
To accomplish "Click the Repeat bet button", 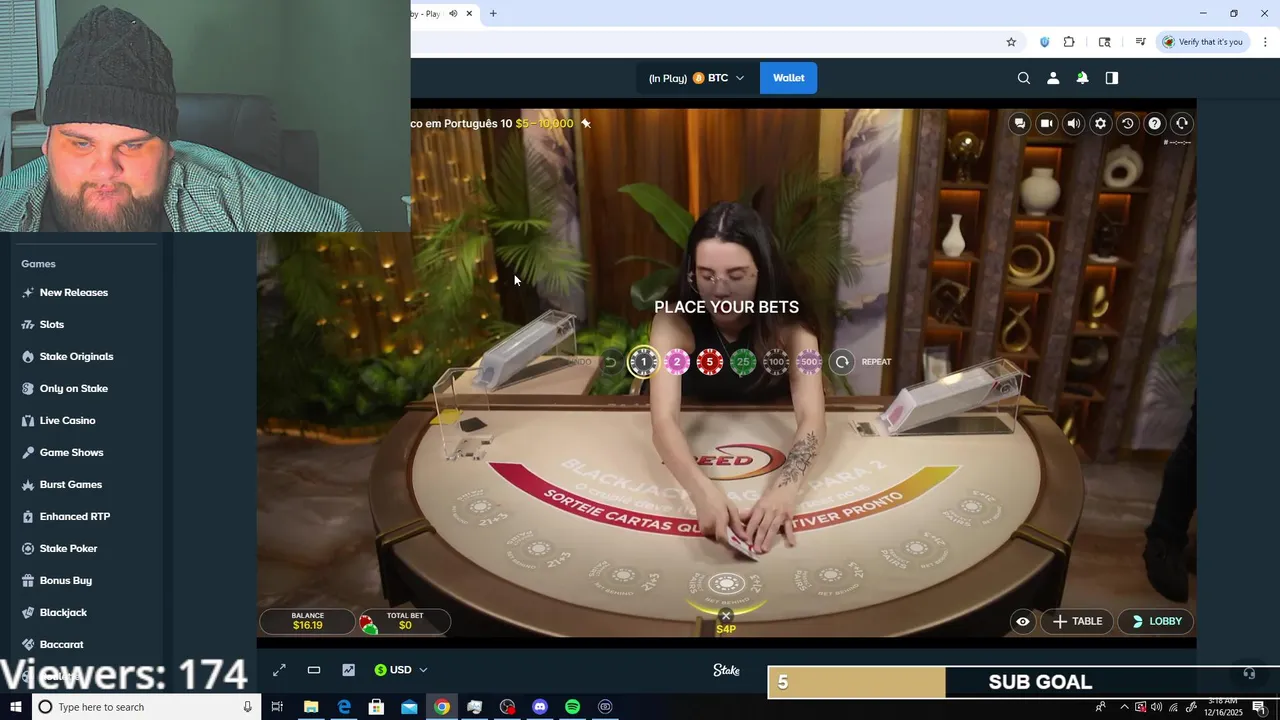I will [x=842, y=362].
